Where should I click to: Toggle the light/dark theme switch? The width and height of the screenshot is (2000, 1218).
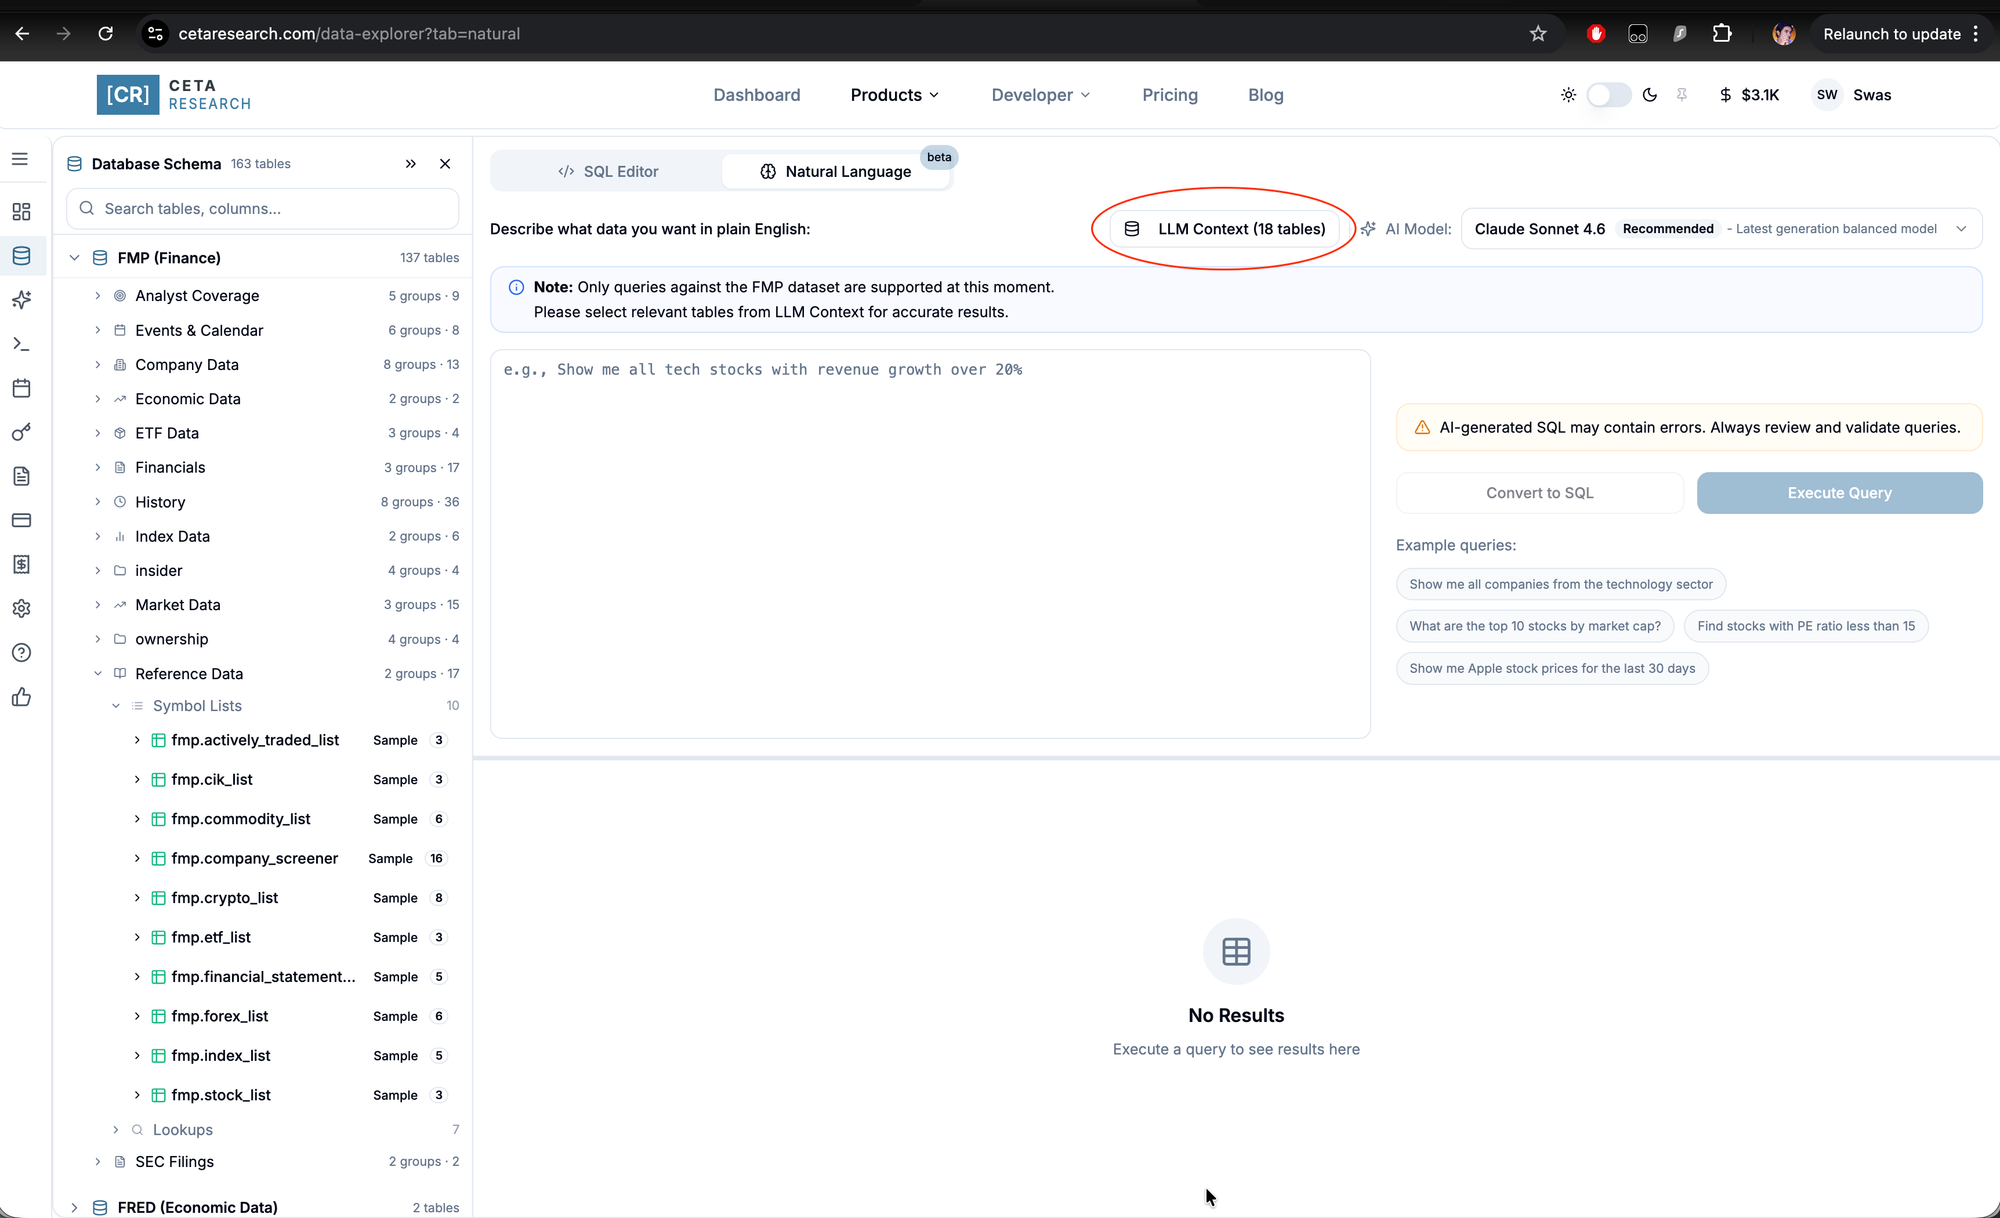point(1609,95)
